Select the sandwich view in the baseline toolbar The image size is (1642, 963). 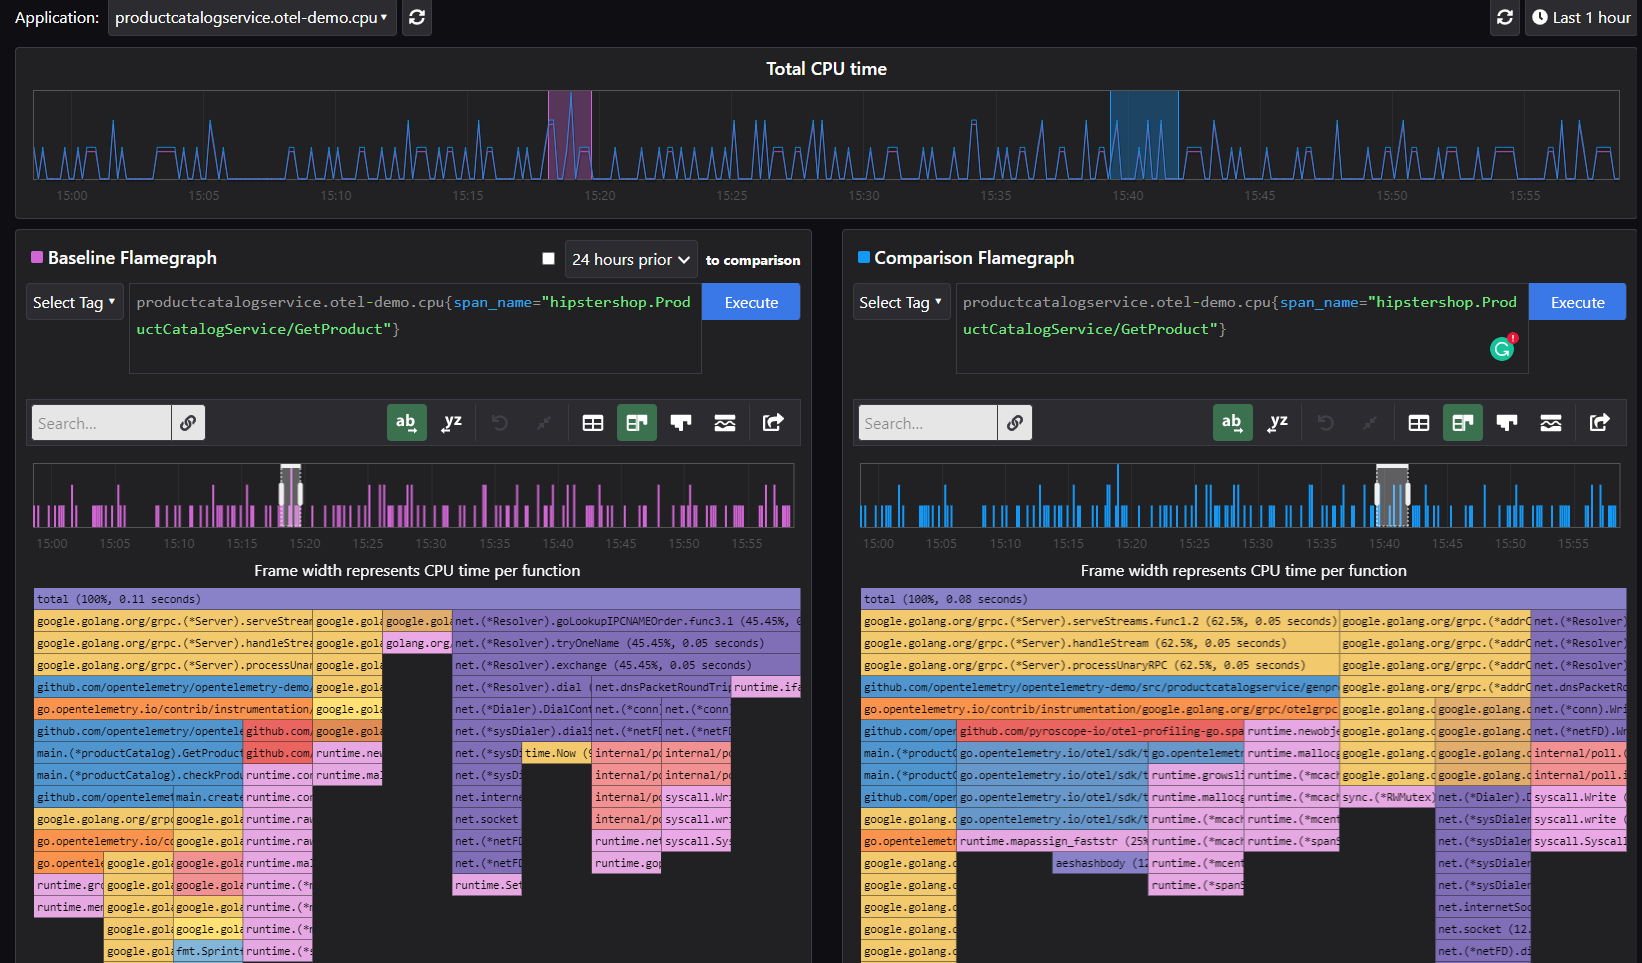(725, 422)
